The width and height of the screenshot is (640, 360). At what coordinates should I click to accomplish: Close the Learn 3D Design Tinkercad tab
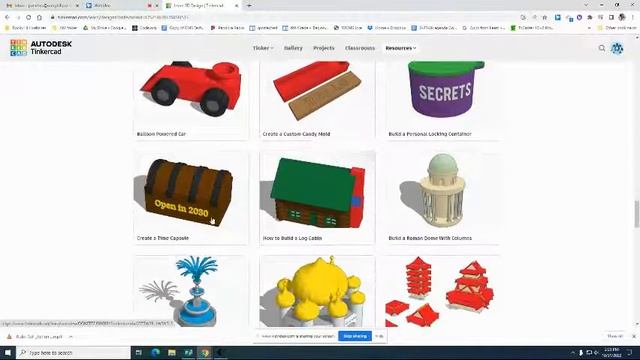click(x=236, y=6)
